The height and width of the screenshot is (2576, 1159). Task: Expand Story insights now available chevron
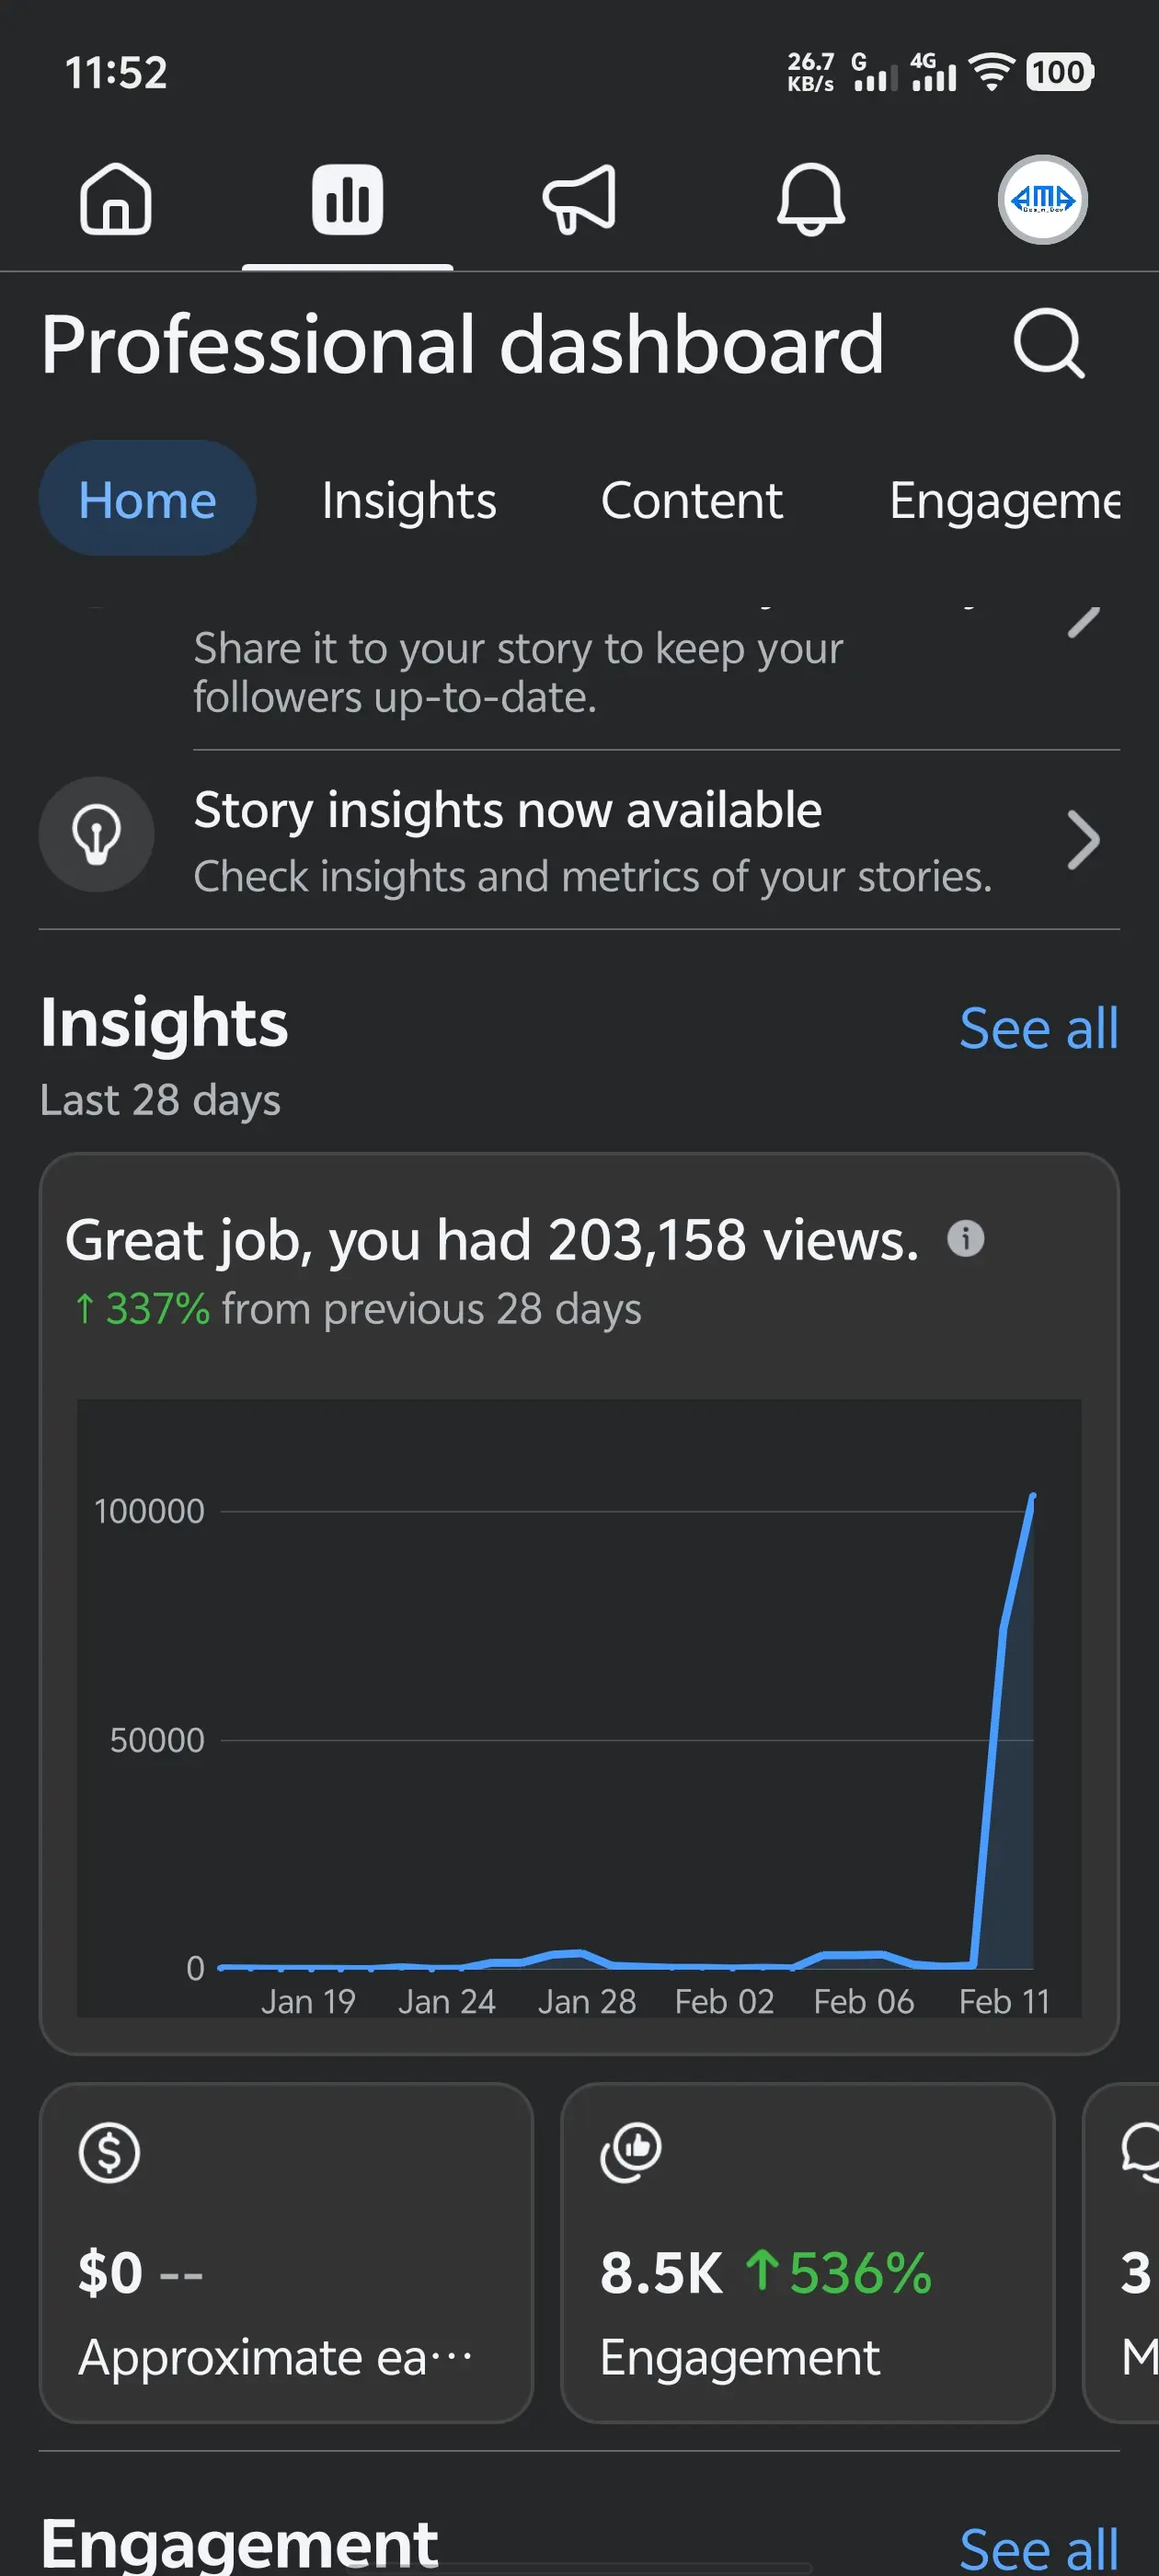pos(1083,840)
